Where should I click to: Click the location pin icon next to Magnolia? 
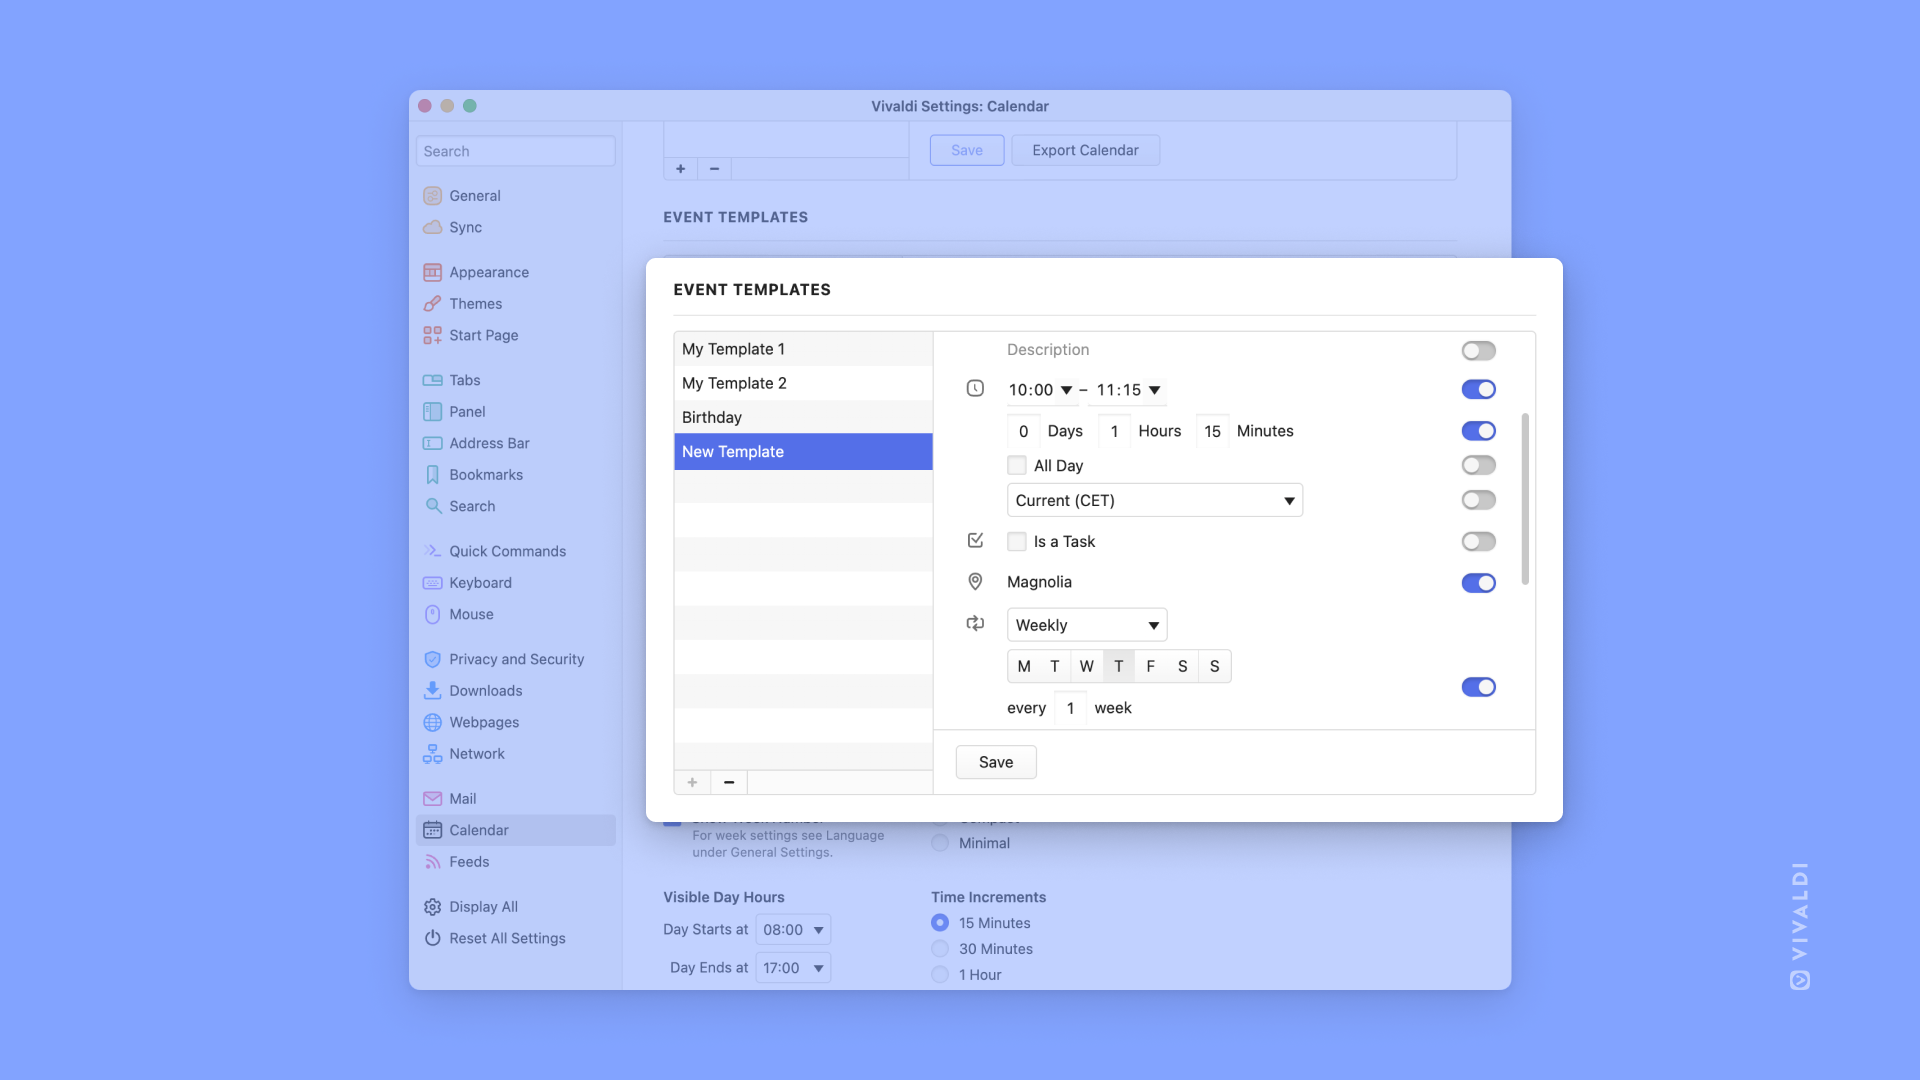click(975, 582)
